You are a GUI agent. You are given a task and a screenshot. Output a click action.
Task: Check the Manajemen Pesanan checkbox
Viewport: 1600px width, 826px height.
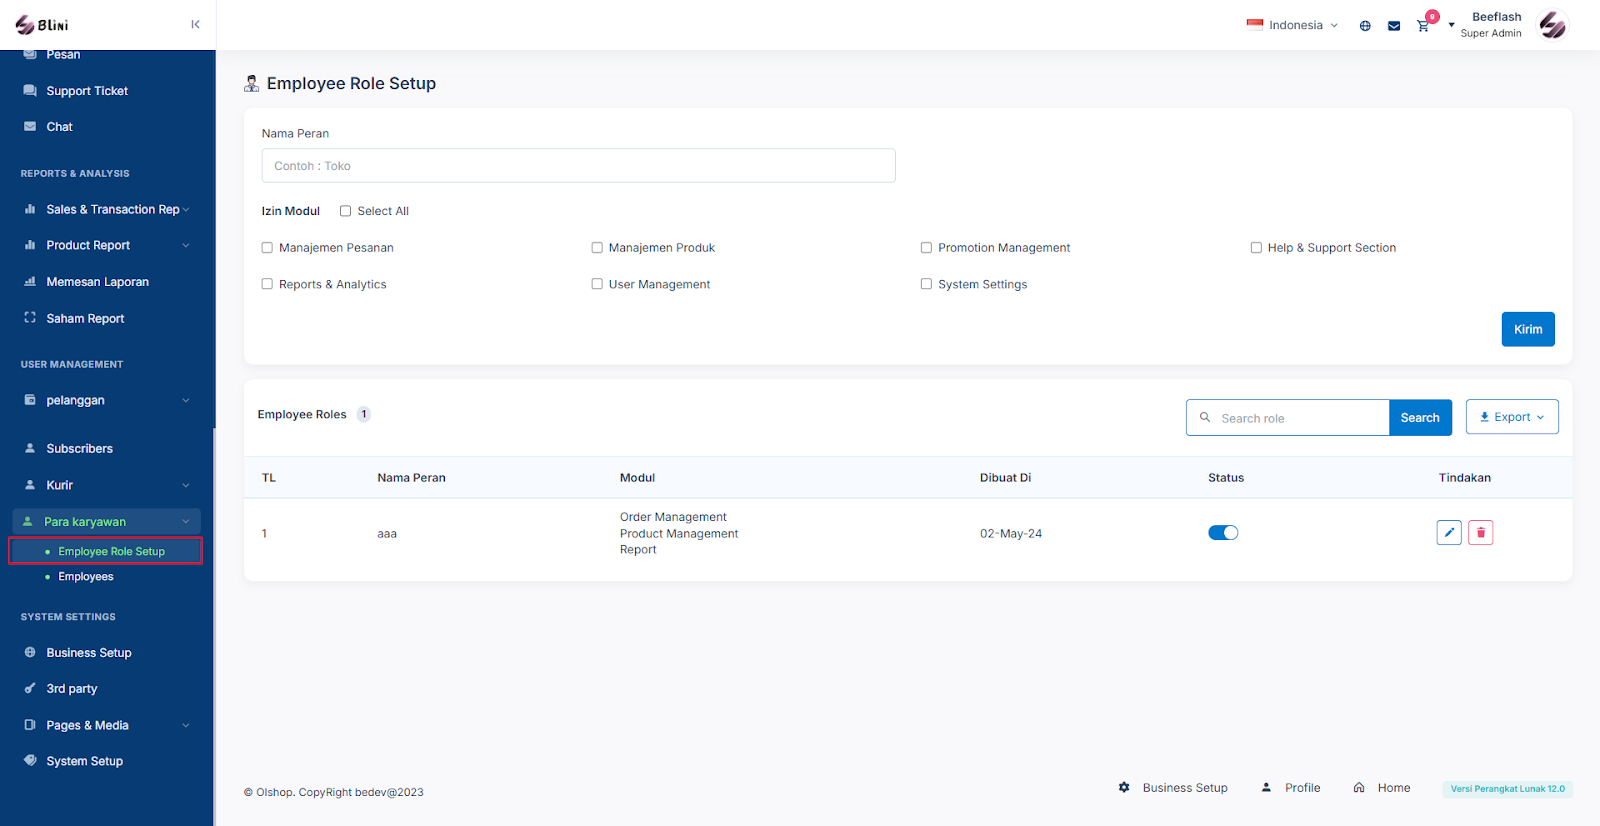(267, 248)
